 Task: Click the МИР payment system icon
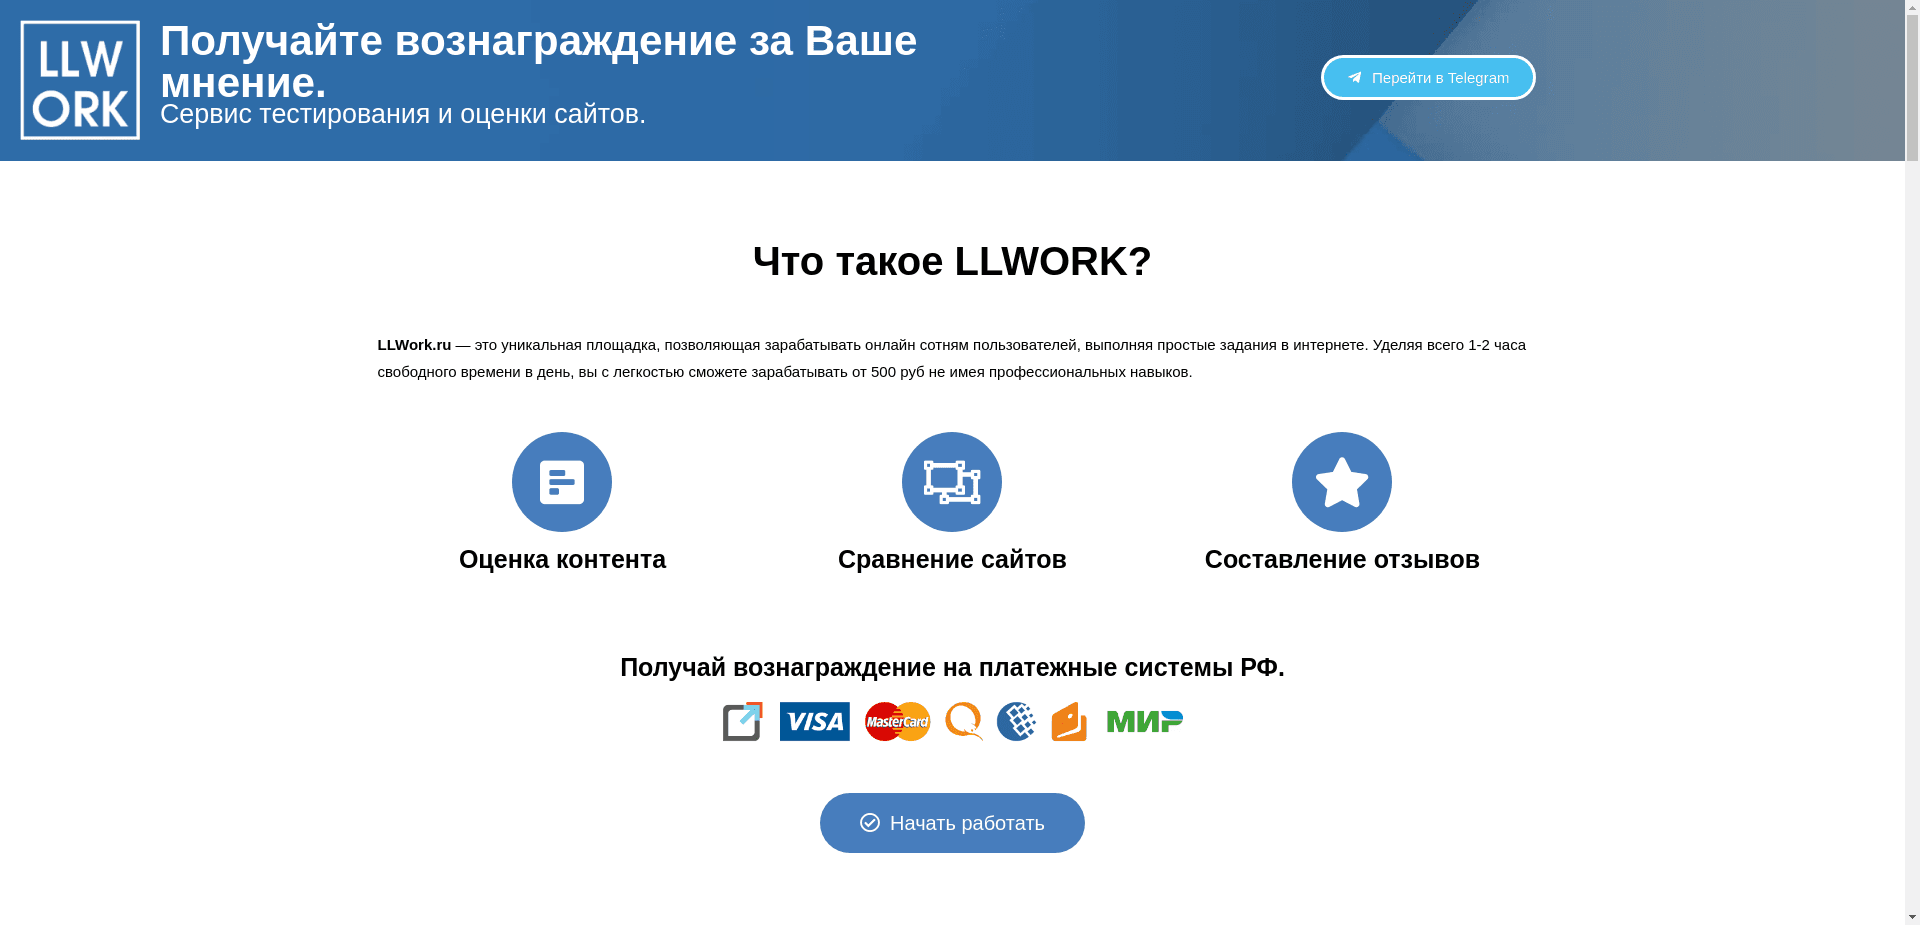tap(1143, 721)
